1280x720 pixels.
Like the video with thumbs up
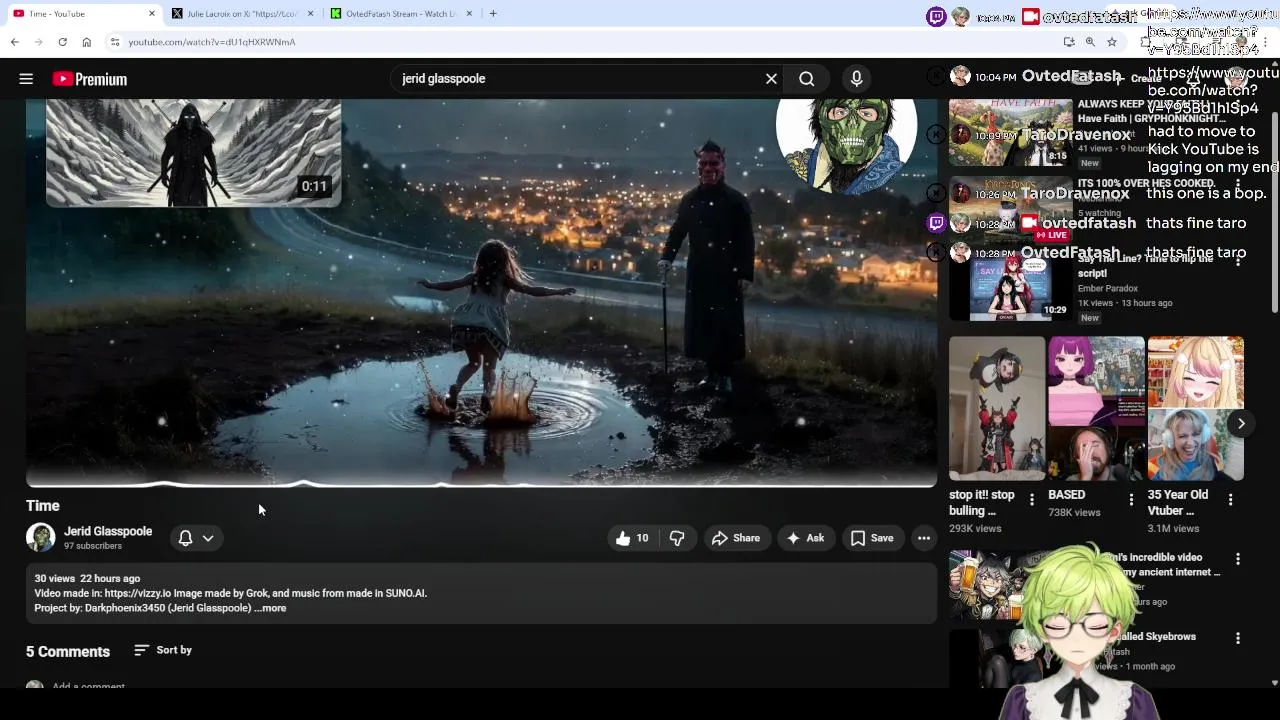[x=632, y=538]
